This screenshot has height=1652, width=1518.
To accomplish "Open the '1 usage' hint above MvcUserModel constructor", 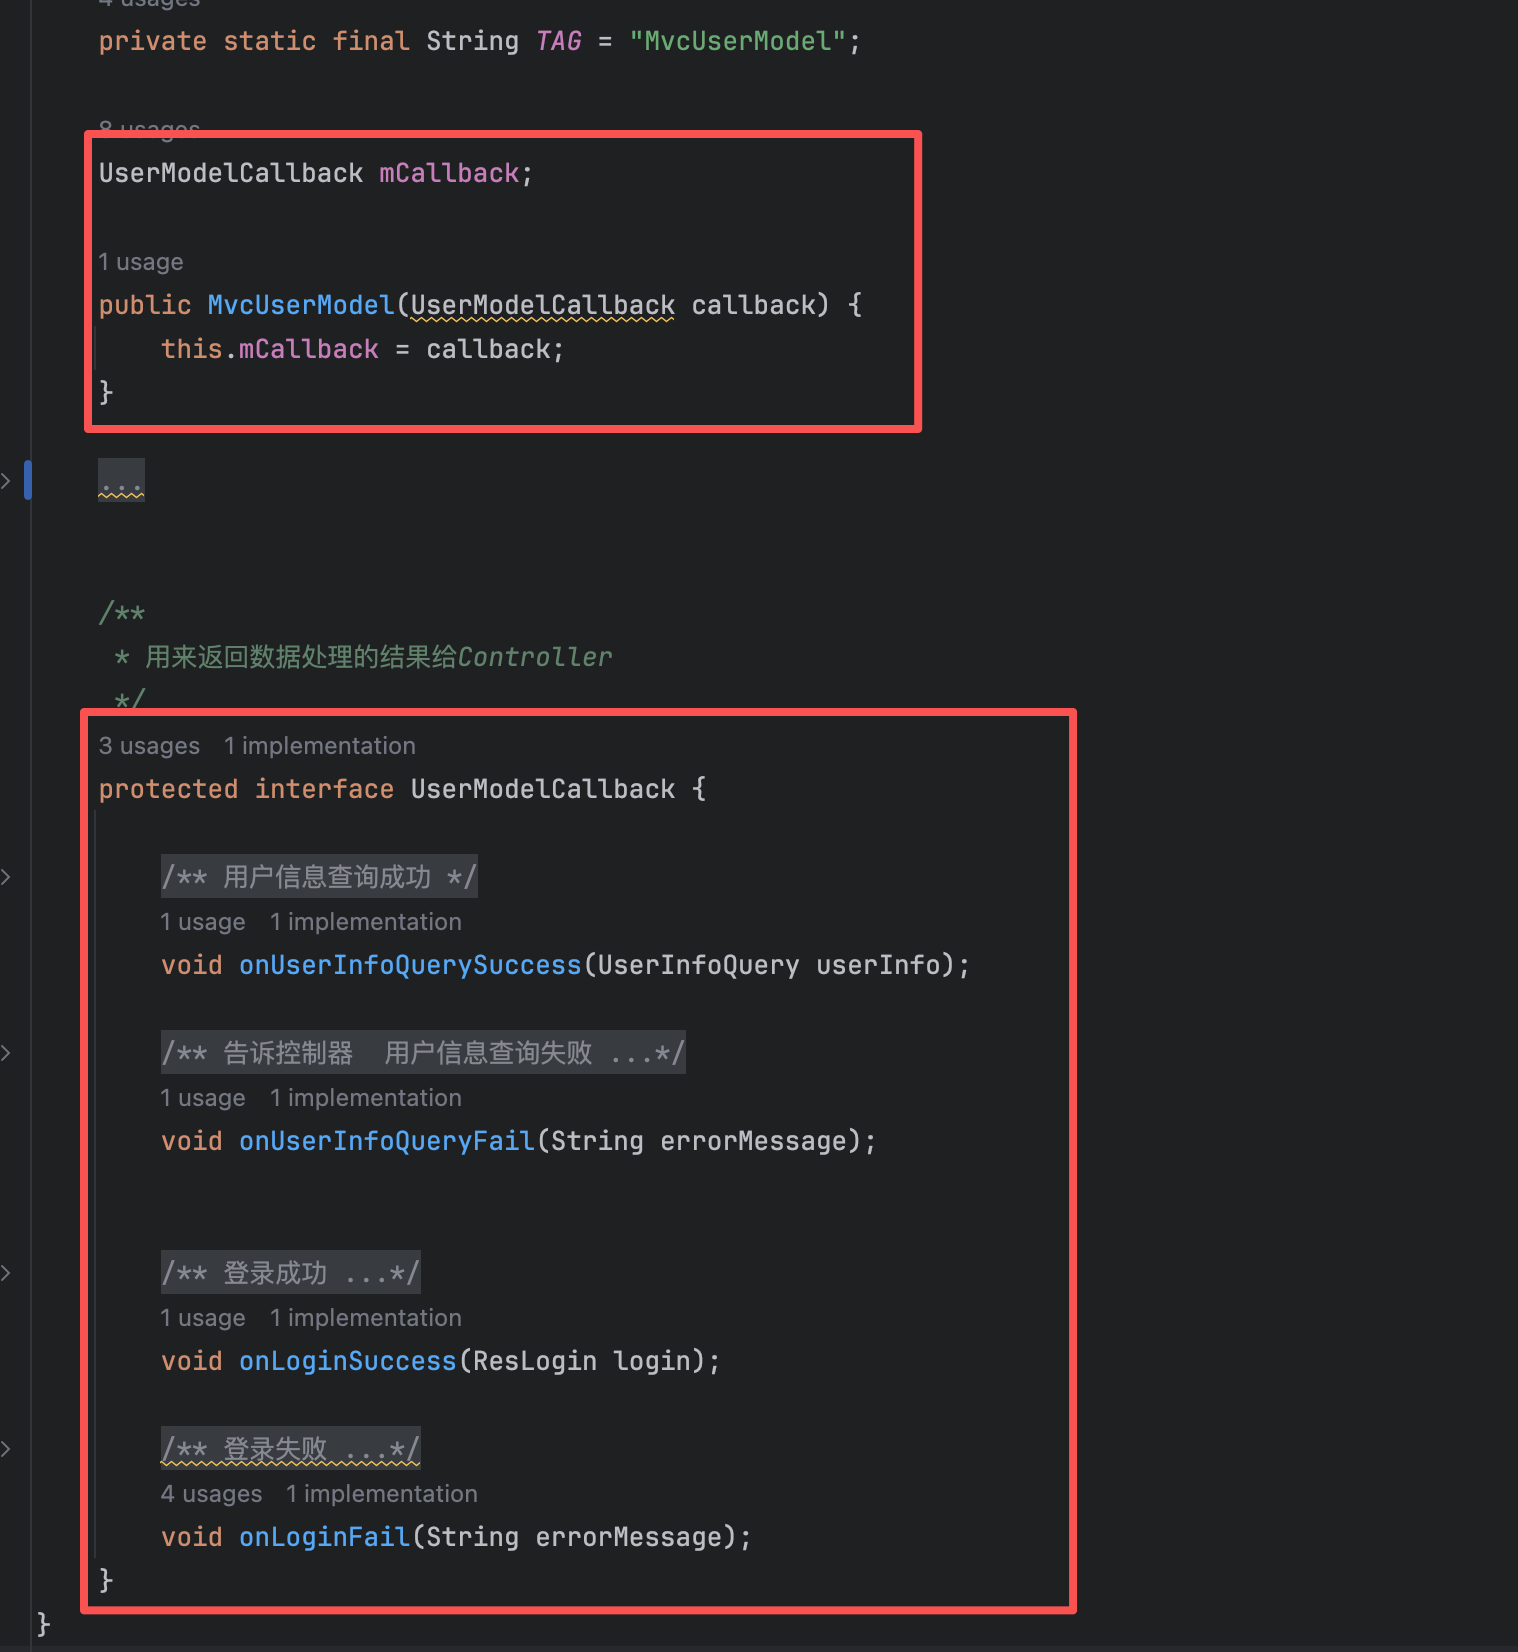I will [141, 262].
